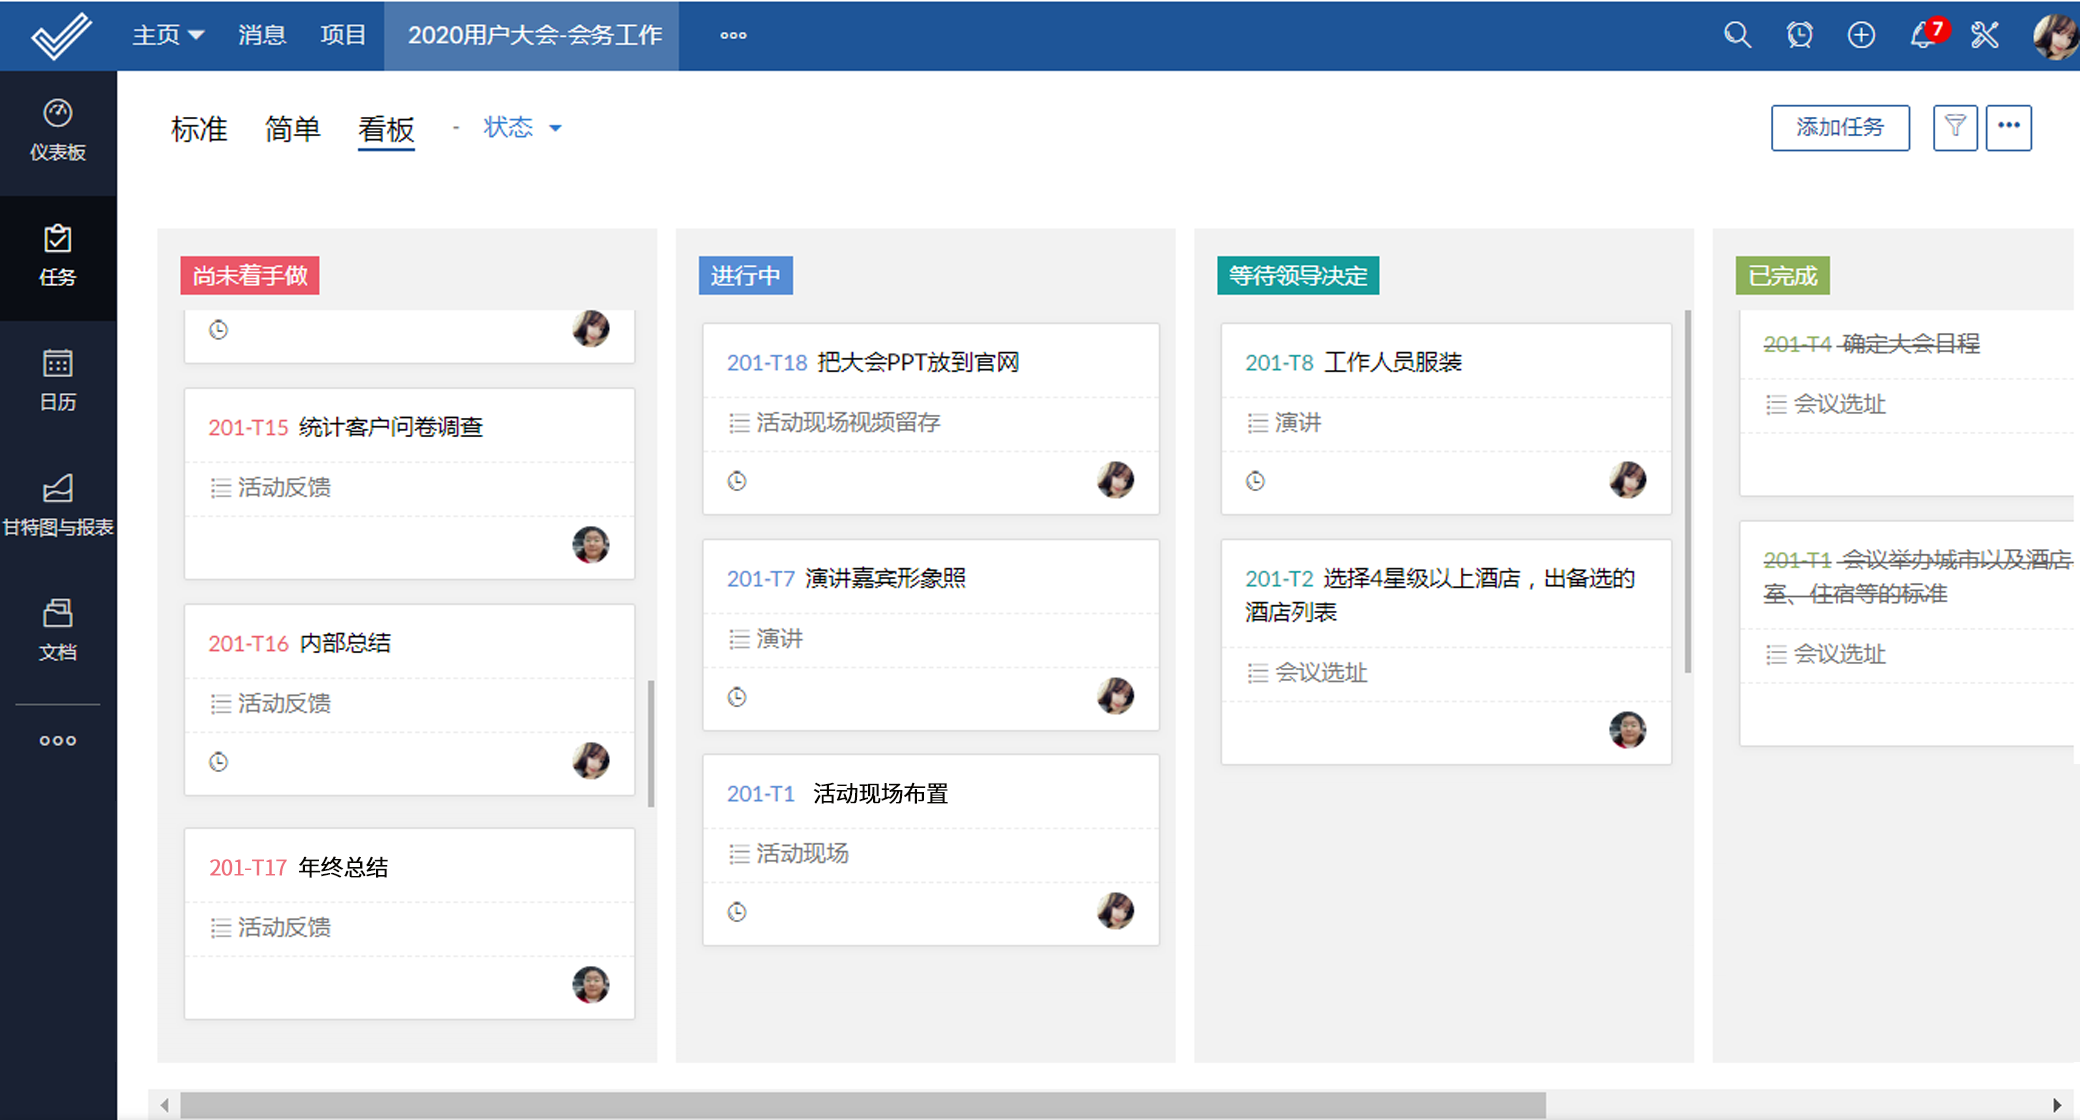Expand the 主页 home dropdown arrow
2080x1120 pixels.
pyautogui.click(x=197, y=35)
